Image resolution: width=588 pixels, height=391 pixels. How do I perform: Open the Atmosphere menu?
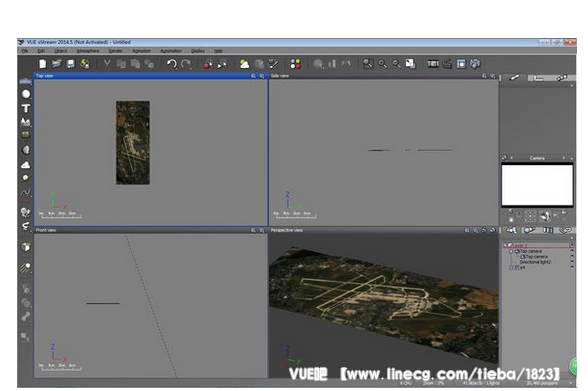pyautogui.click(x=88, y=51)
